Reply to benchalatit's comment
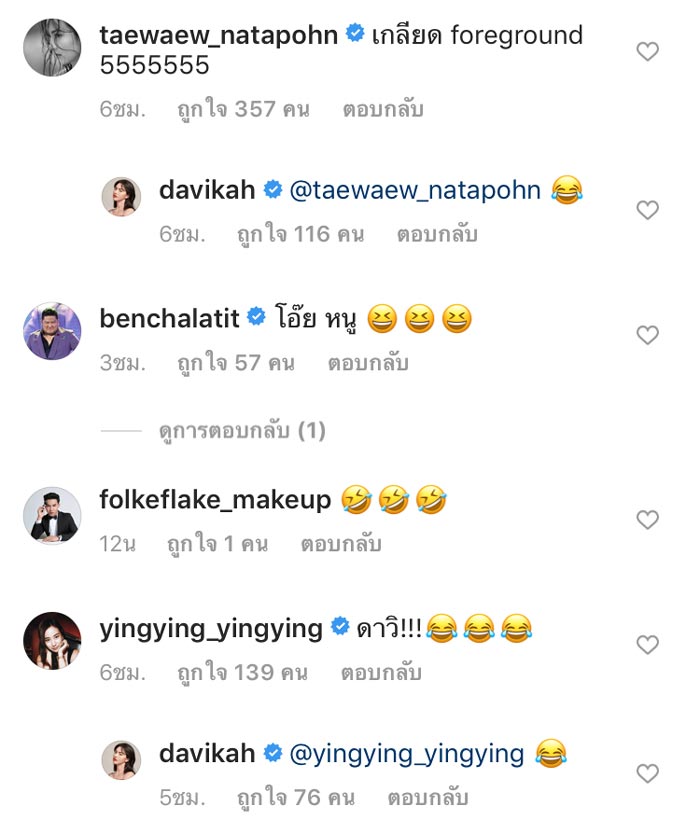Image resolution: width=700 pixels, height=834 pixels. (x=368, y=364)
